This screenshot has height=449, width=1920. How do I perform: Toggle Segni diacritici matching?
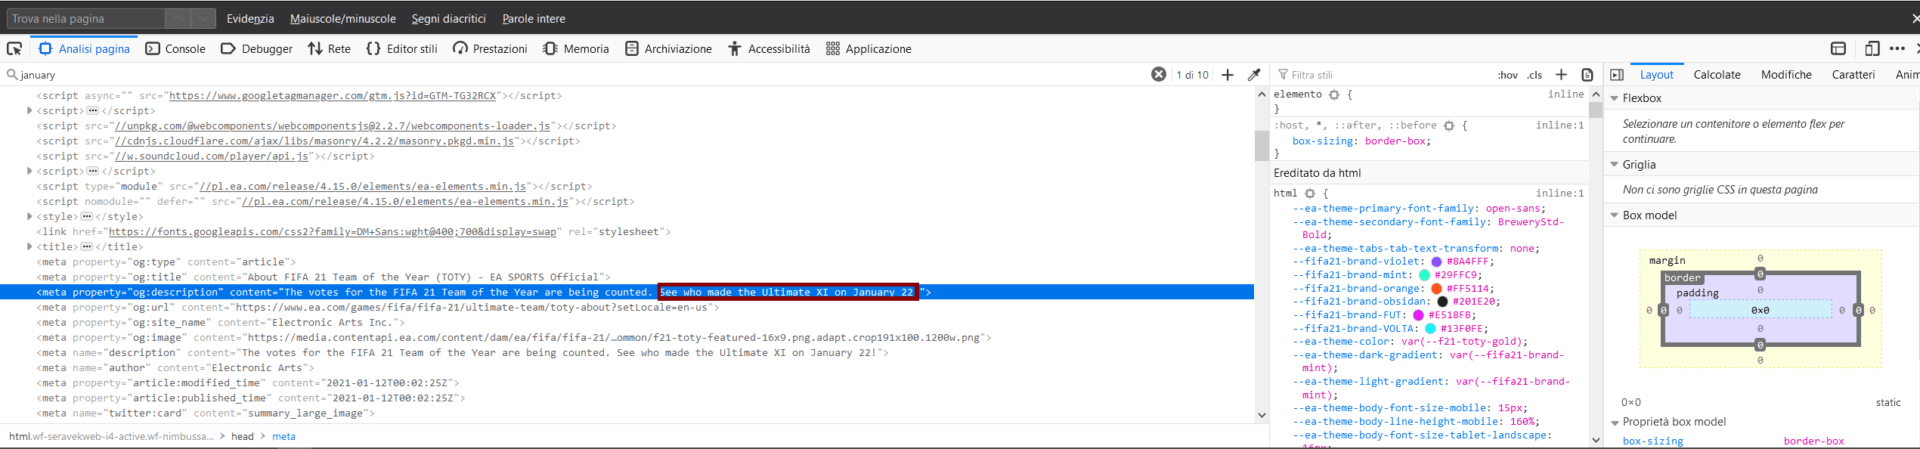click(448, 18)
